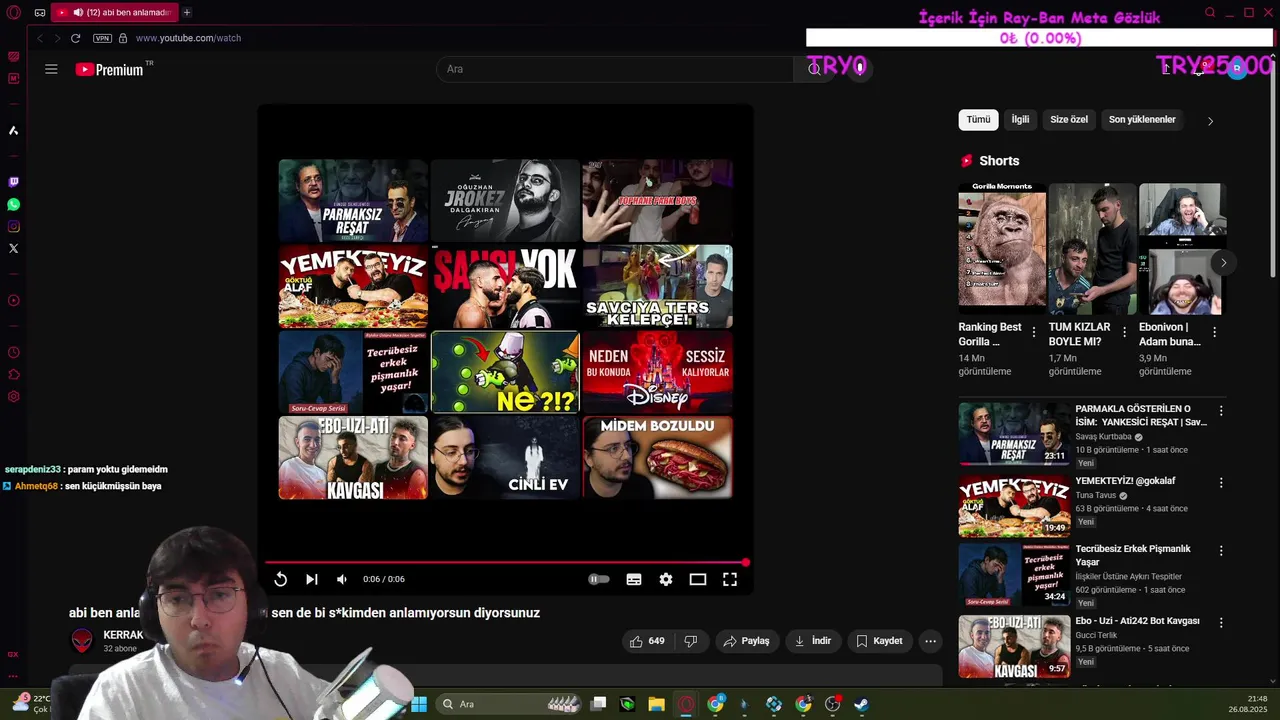The width and height of the screenshot is (1280, 720).
Task: Open a new browser tab with plus
Action: pos(186,12)
